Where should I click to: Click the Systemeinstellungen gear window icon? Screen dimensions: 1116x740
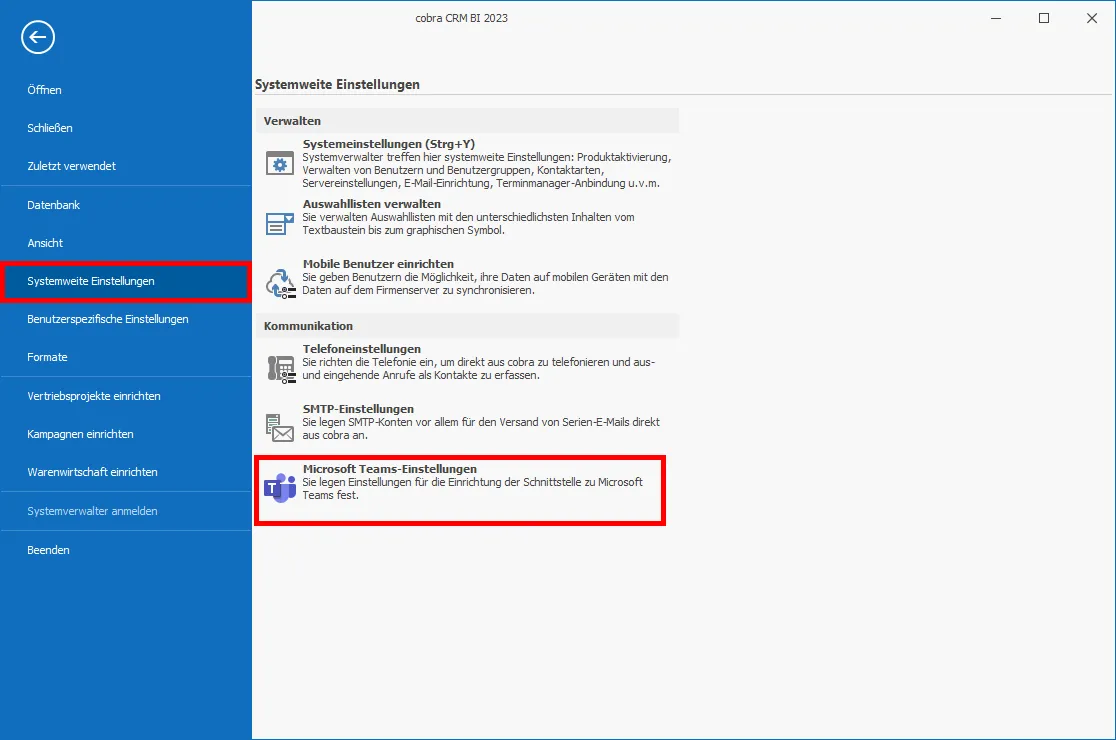(x=280, y=163)
